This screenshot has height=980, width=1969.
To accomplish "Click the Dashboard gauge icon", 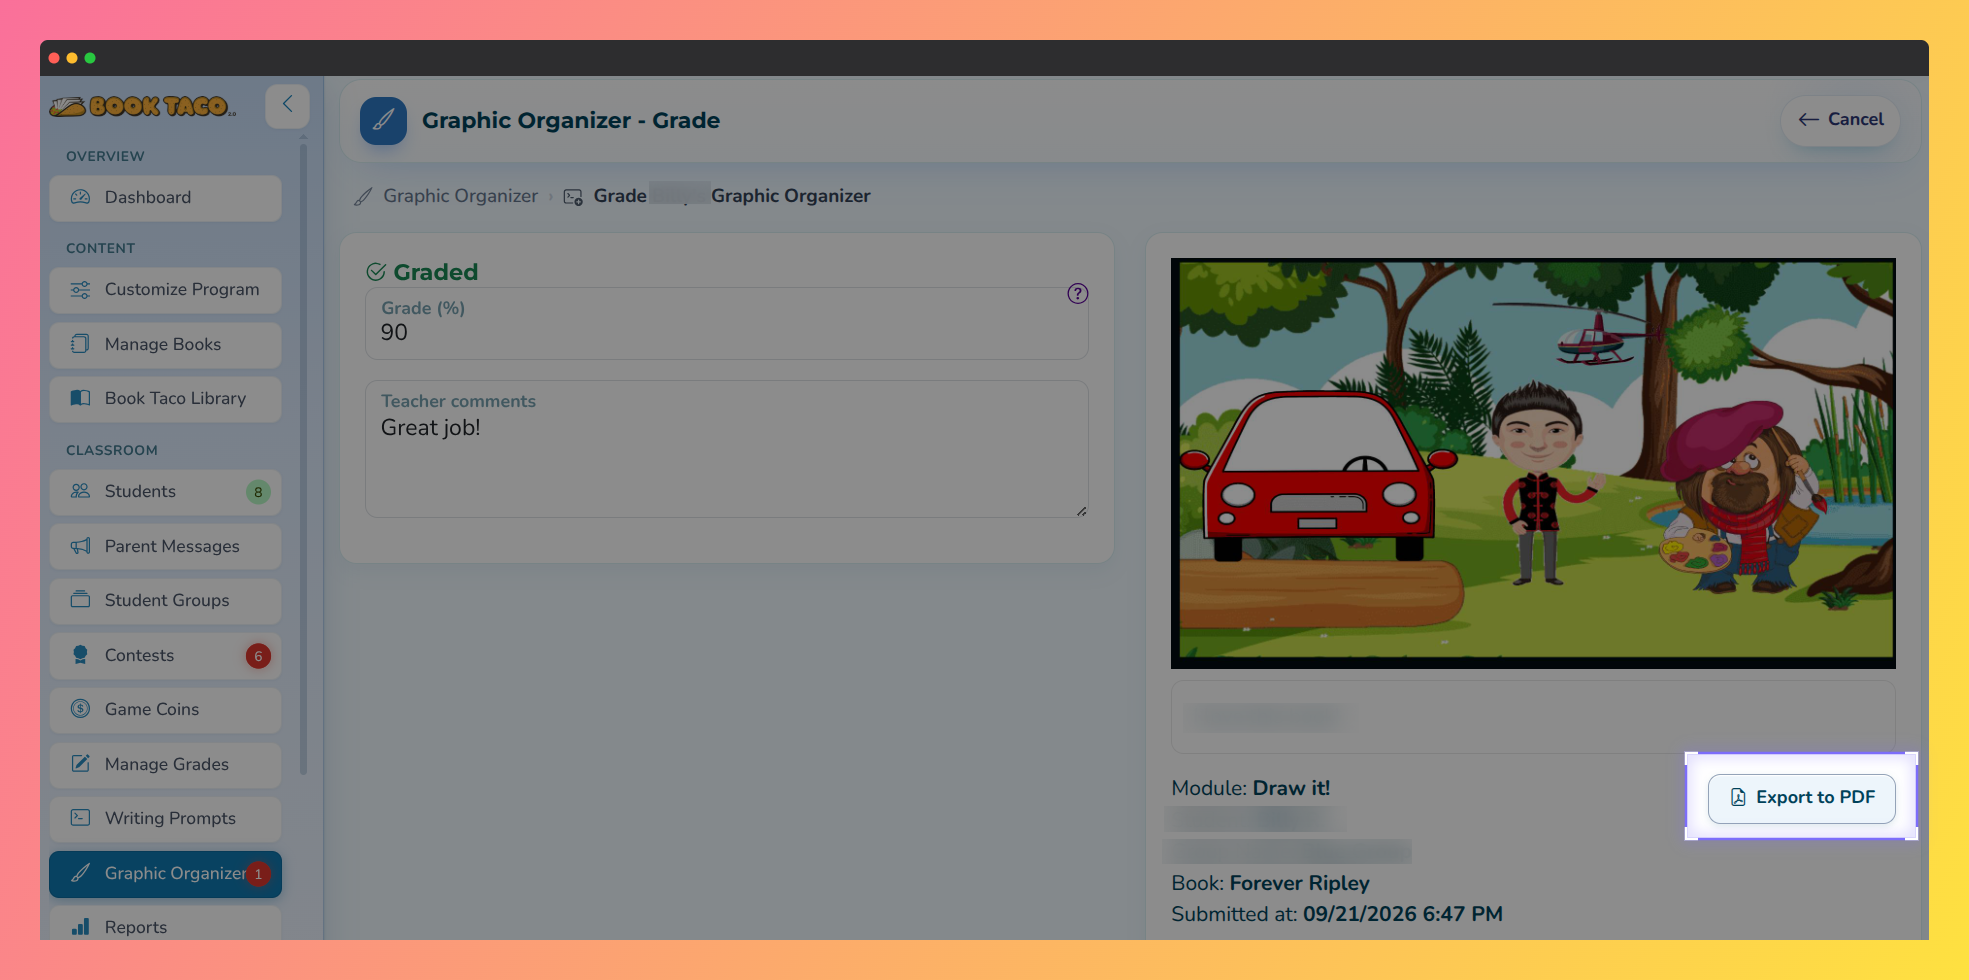I will [81, 198].
